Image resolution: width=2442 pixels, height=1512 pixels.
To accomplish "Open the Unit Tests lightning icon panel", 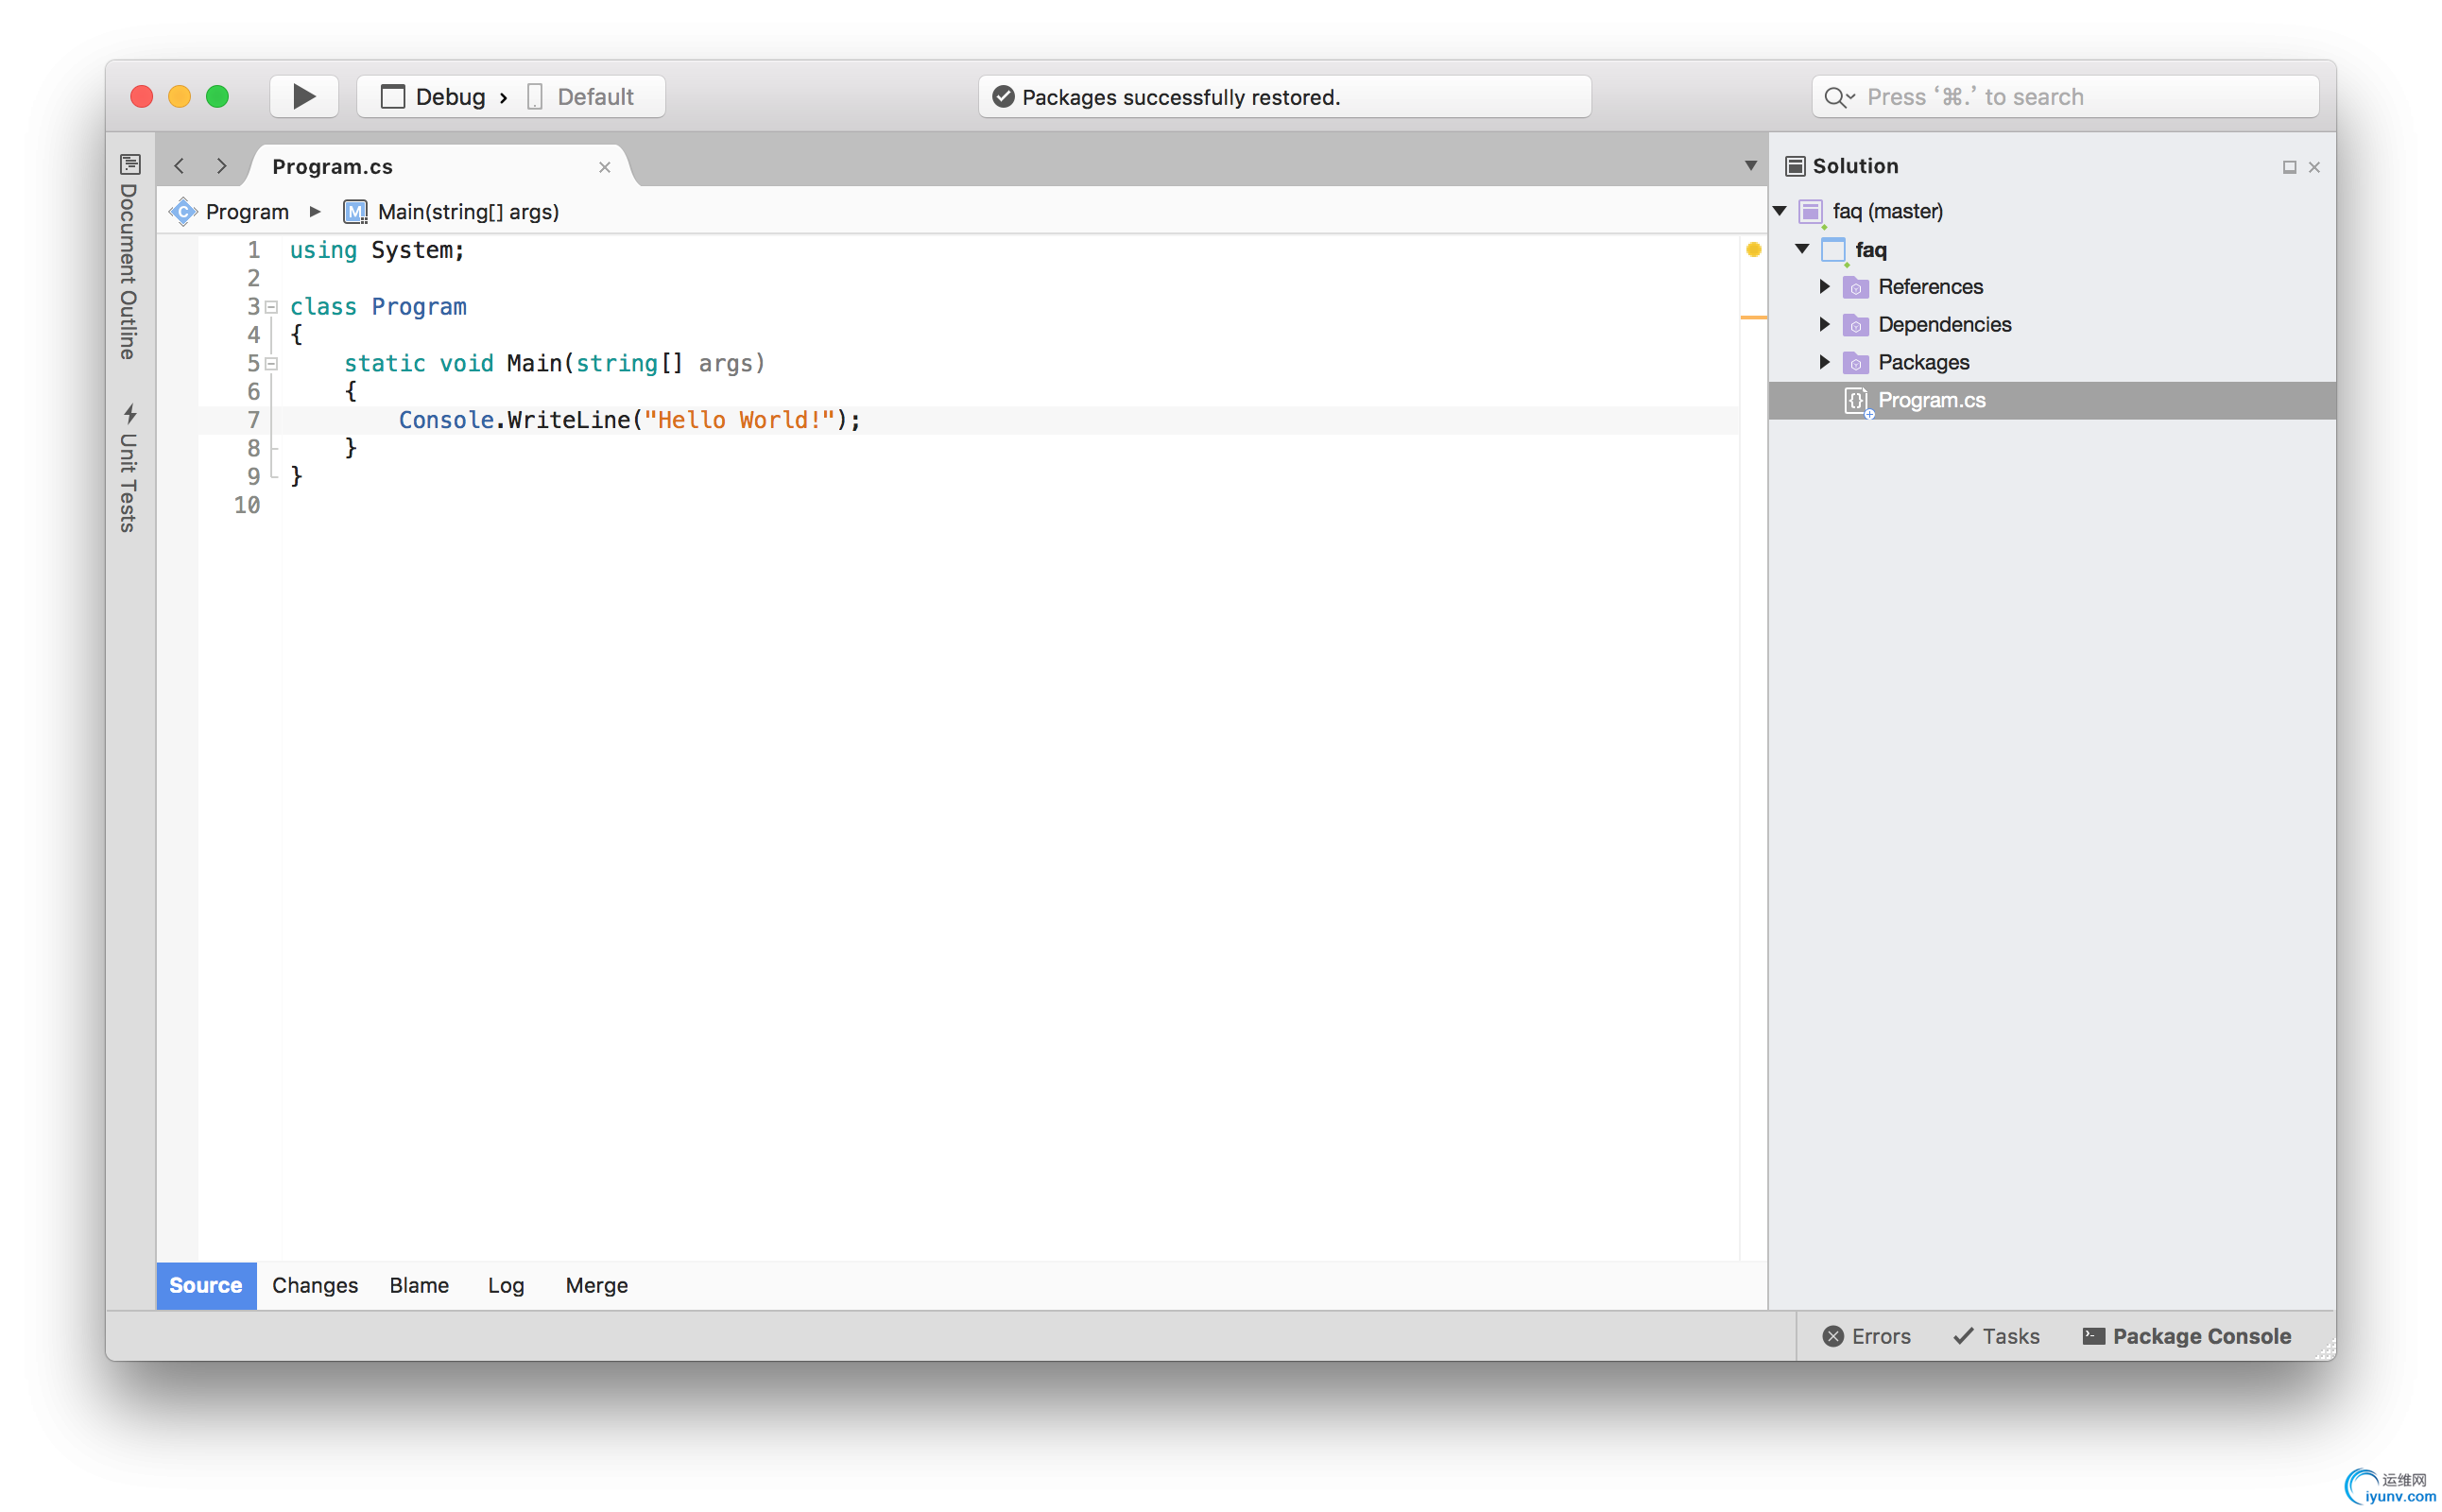I will tap(130, 414).
